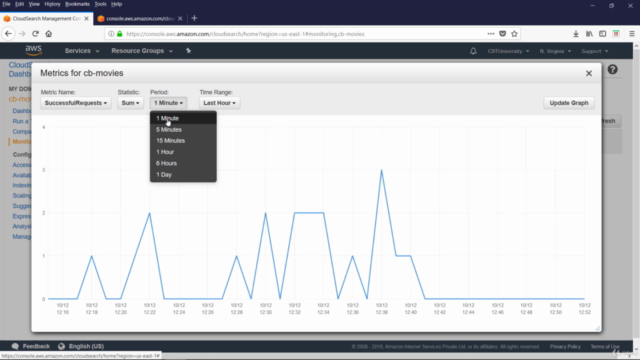The image size is (640, 360).
Task: Click the language globe icon
Action: (61, 346)
